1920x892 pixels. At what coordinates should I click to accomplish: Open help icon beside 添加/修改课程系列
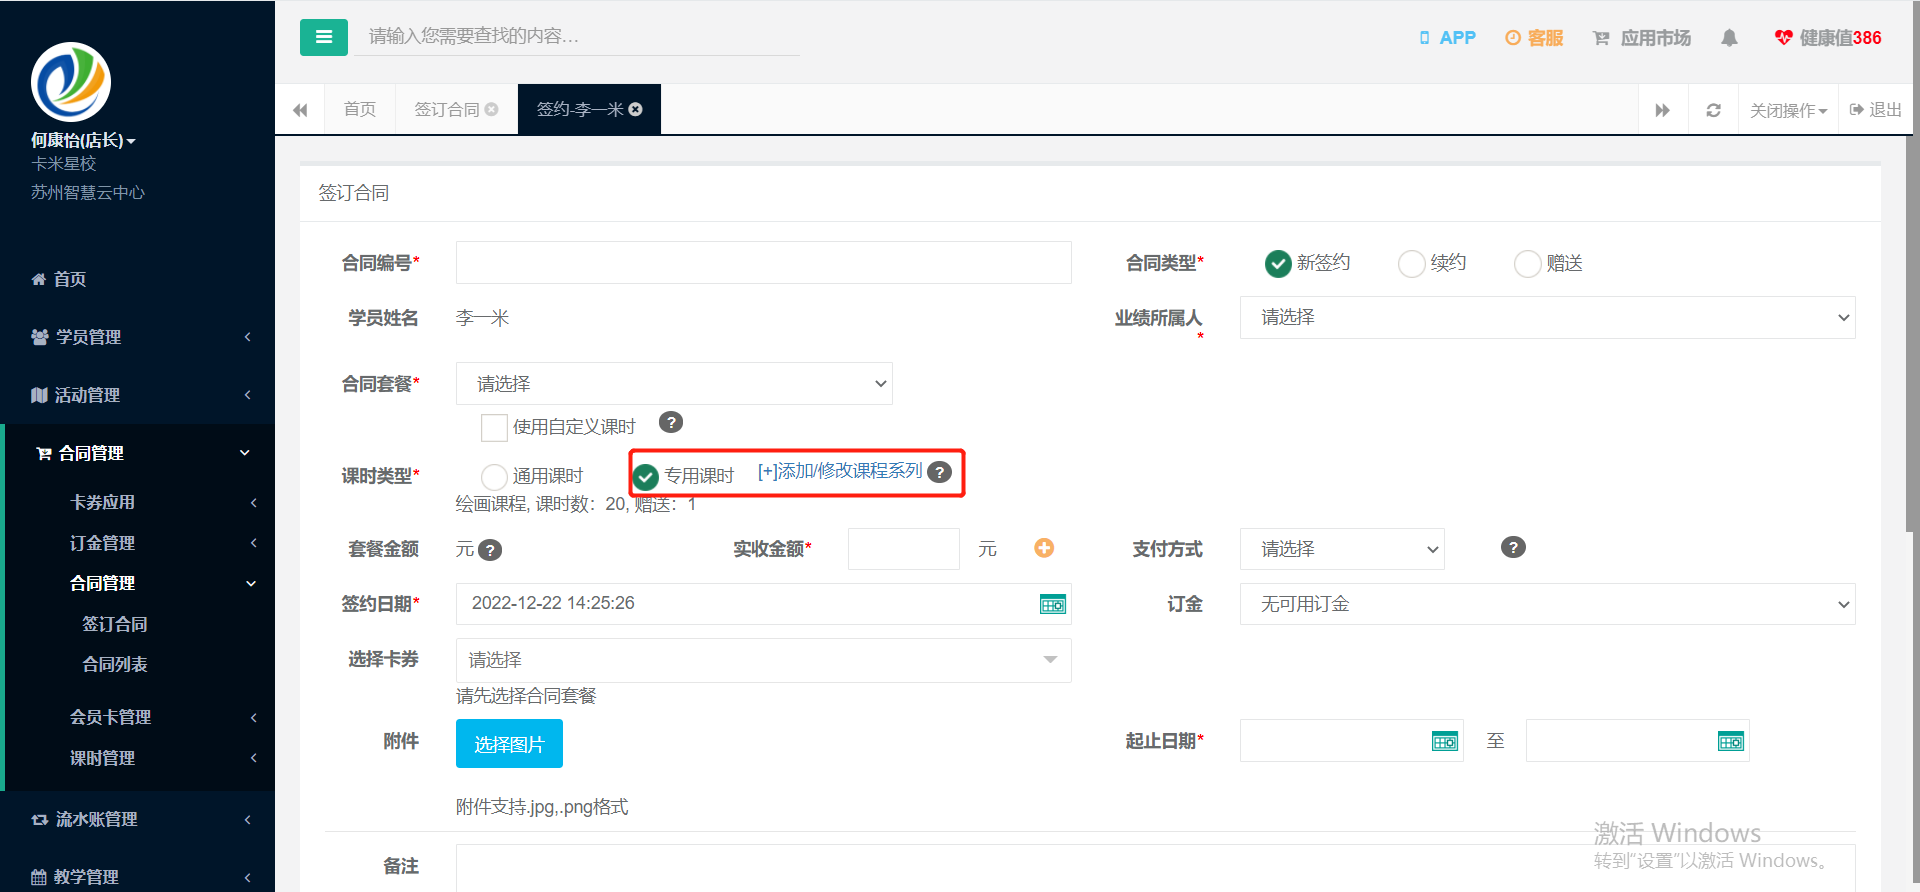click(939, 472)
